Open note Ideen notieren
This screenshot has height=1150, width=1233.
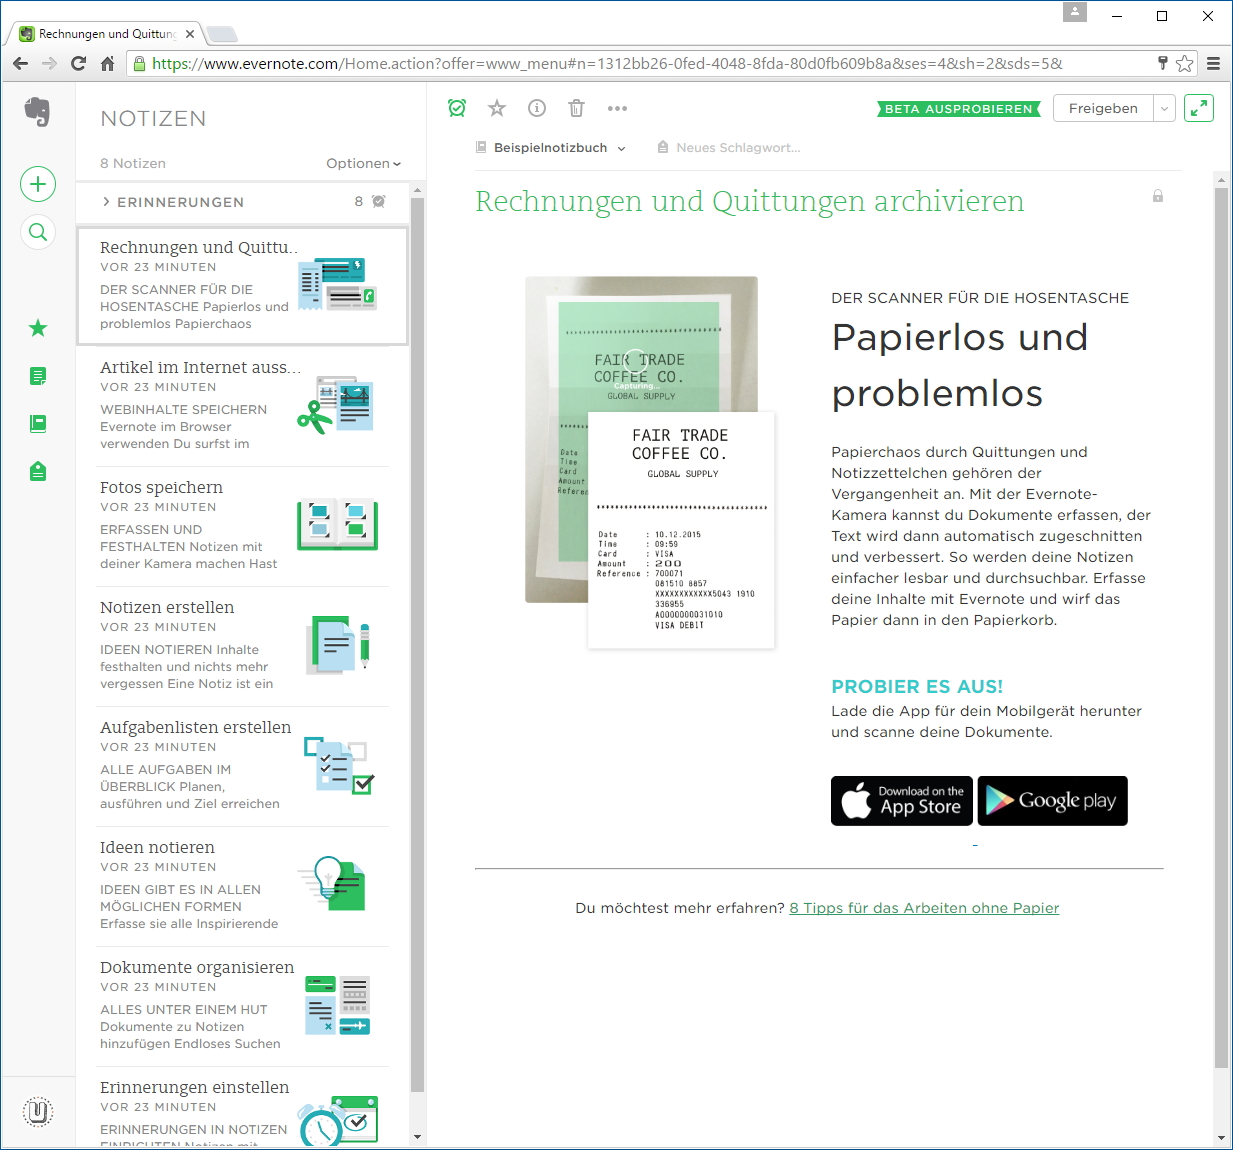coord(242,886)
